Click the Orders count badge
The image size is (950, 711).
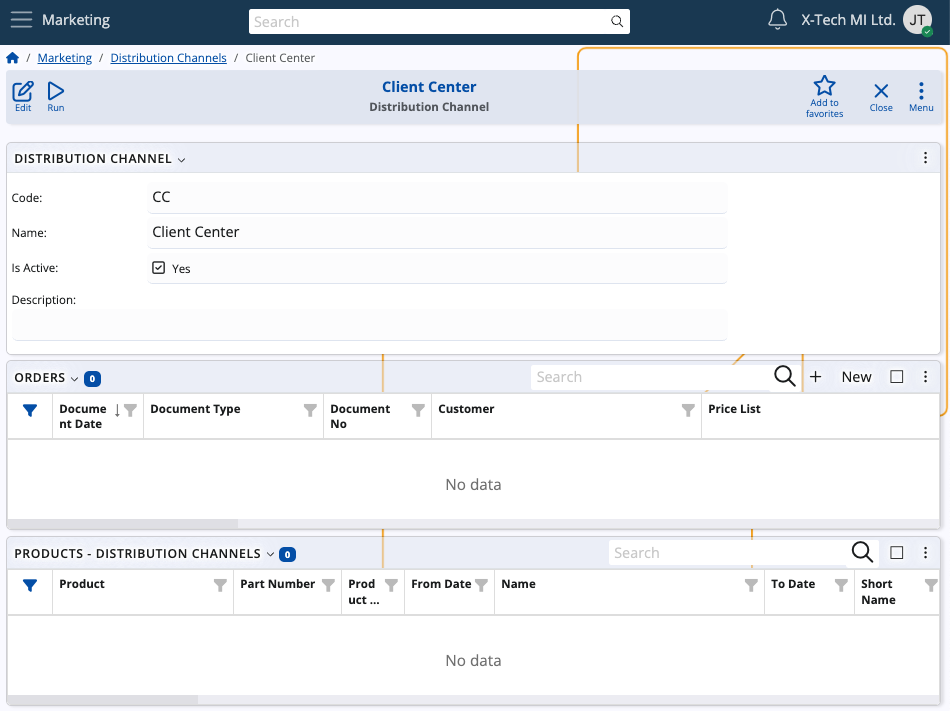(92, 379)
